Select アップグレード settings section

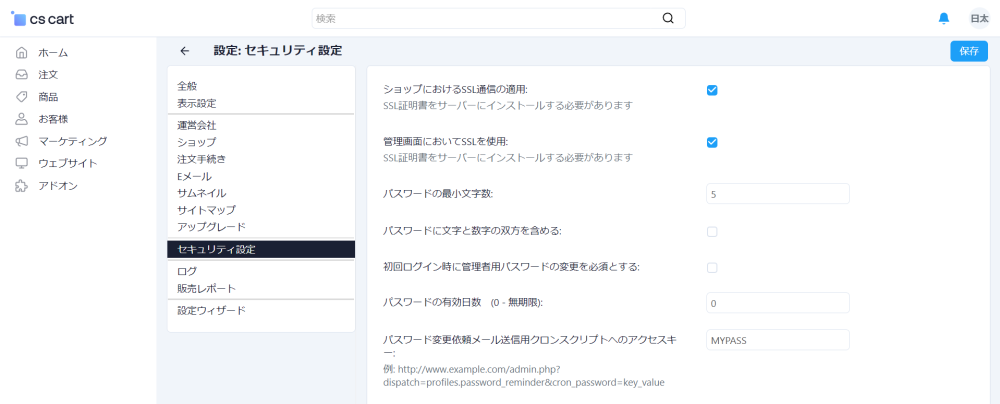211,227
